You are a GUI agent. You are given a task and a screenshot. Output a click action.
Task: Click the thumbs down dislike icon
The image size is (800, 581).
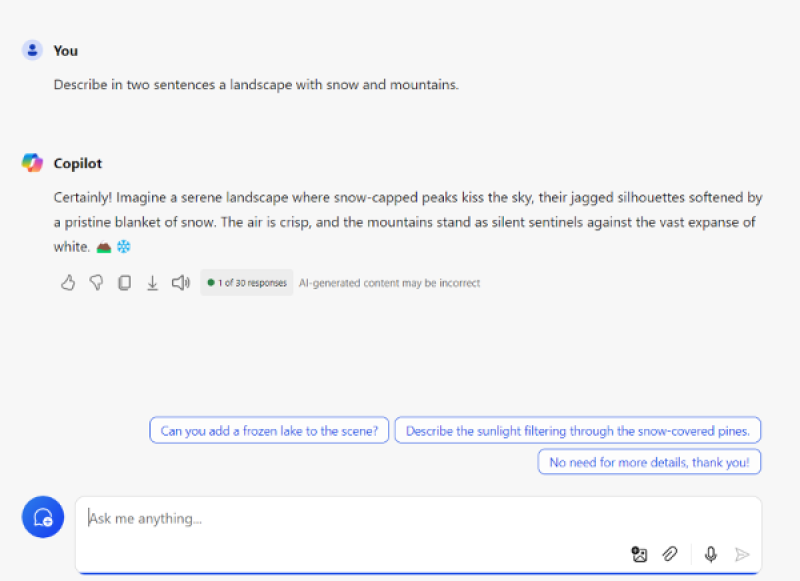coord(96,283)
